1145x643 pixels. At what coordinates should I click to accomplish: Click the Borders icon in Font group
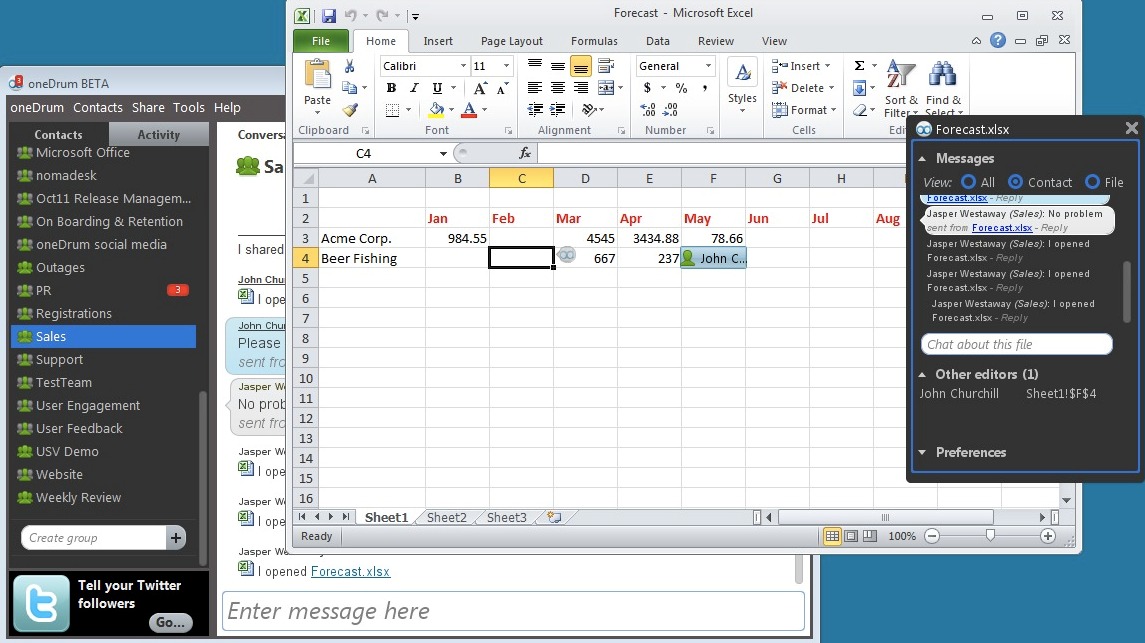(x=393, y=110)
